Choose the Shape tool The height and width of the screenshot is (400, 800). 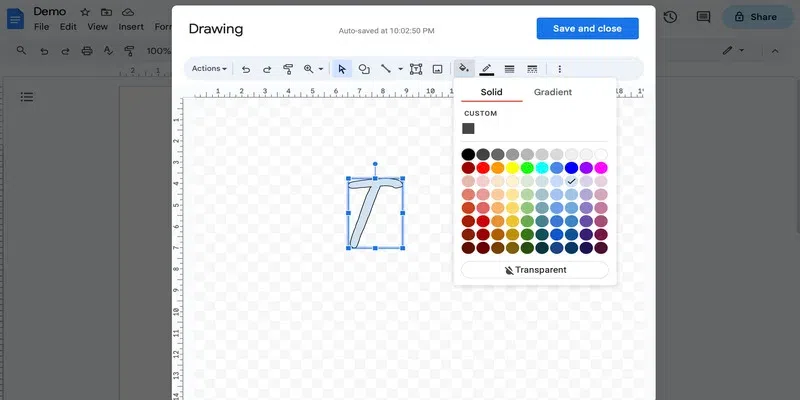[364, 69]
